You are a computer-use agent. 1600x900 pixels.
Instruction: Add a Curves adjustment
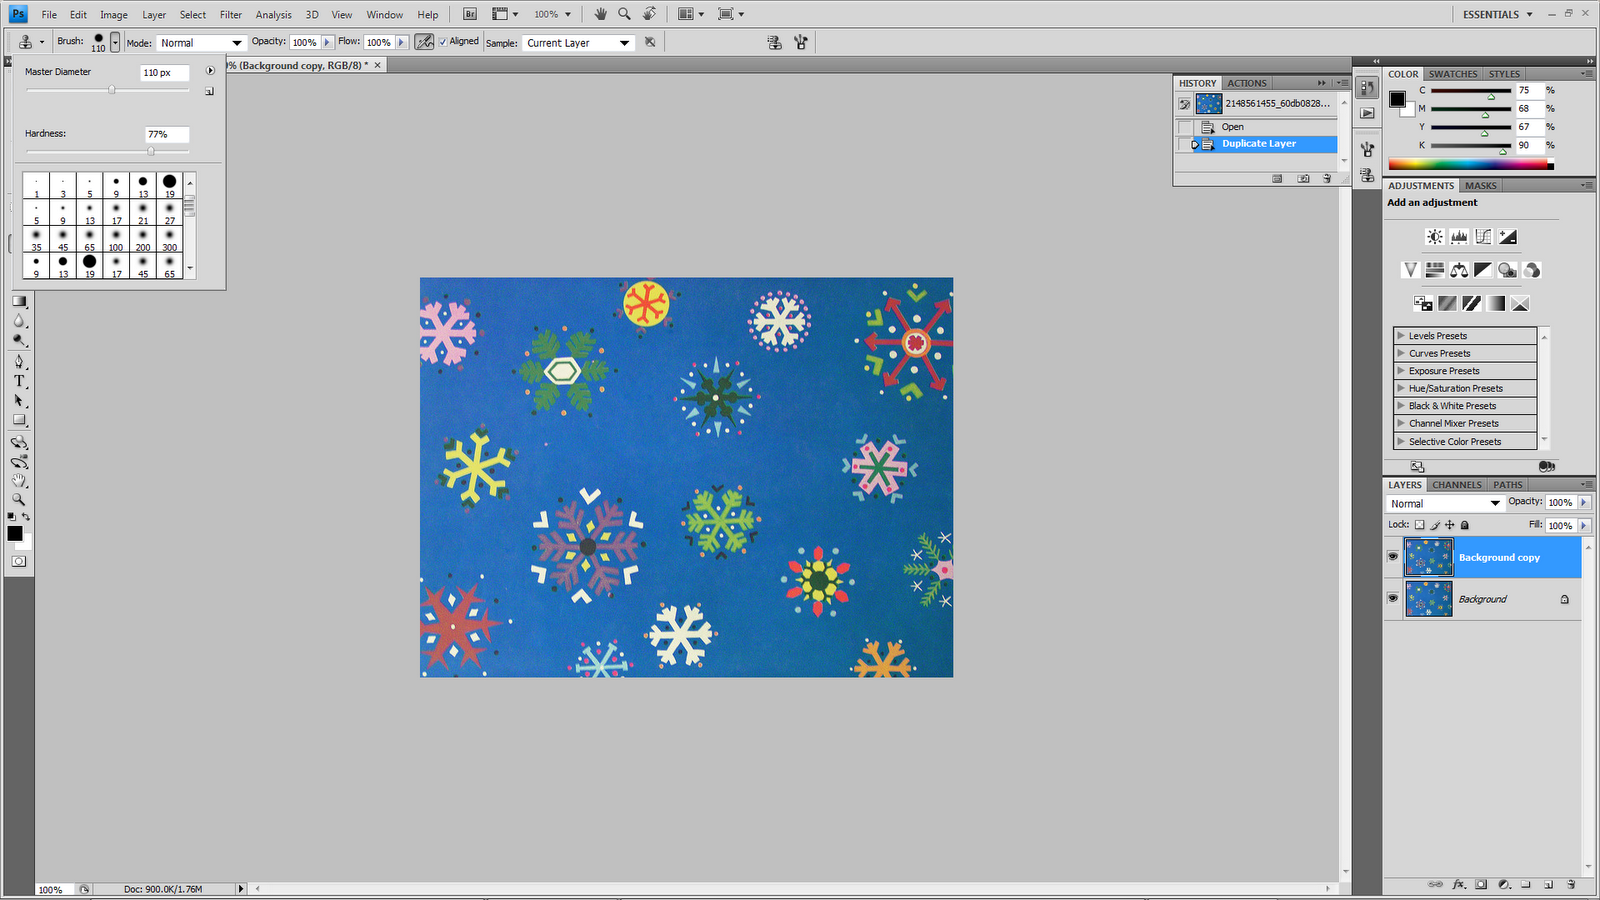pos(1483,237)
